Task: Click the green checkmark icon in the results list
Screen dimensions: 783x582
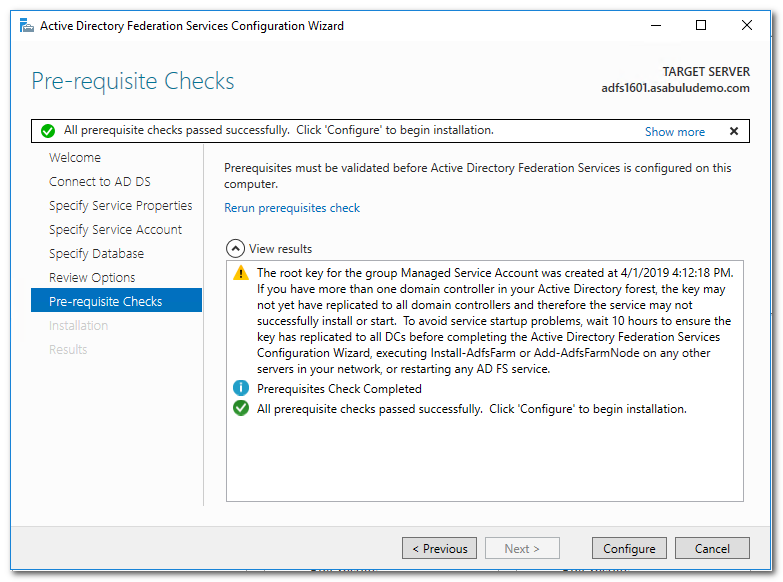Action: [240, 408]
